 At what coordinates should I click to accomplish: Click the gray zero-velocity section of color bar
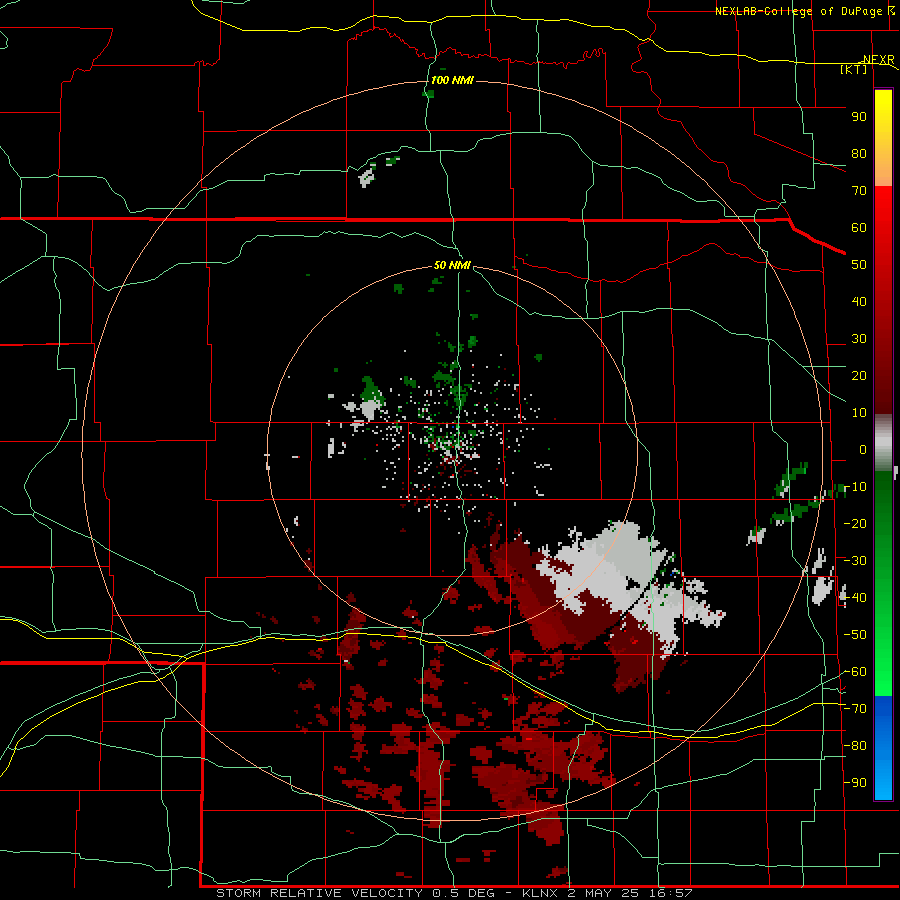[883, 443]
